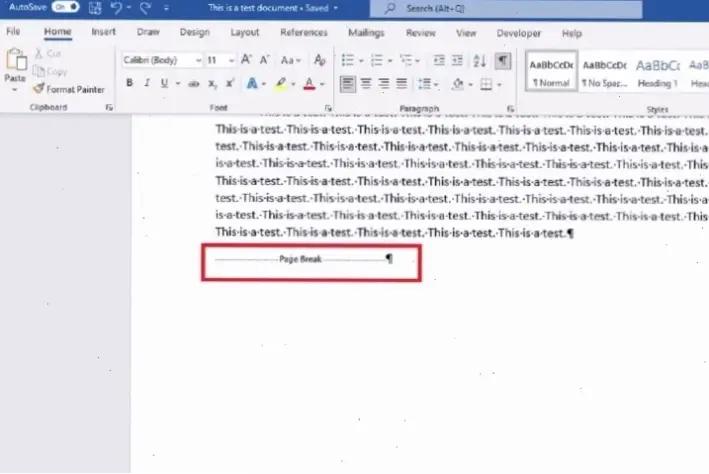
Task: Open the Review tab
Action: [421, 33]
